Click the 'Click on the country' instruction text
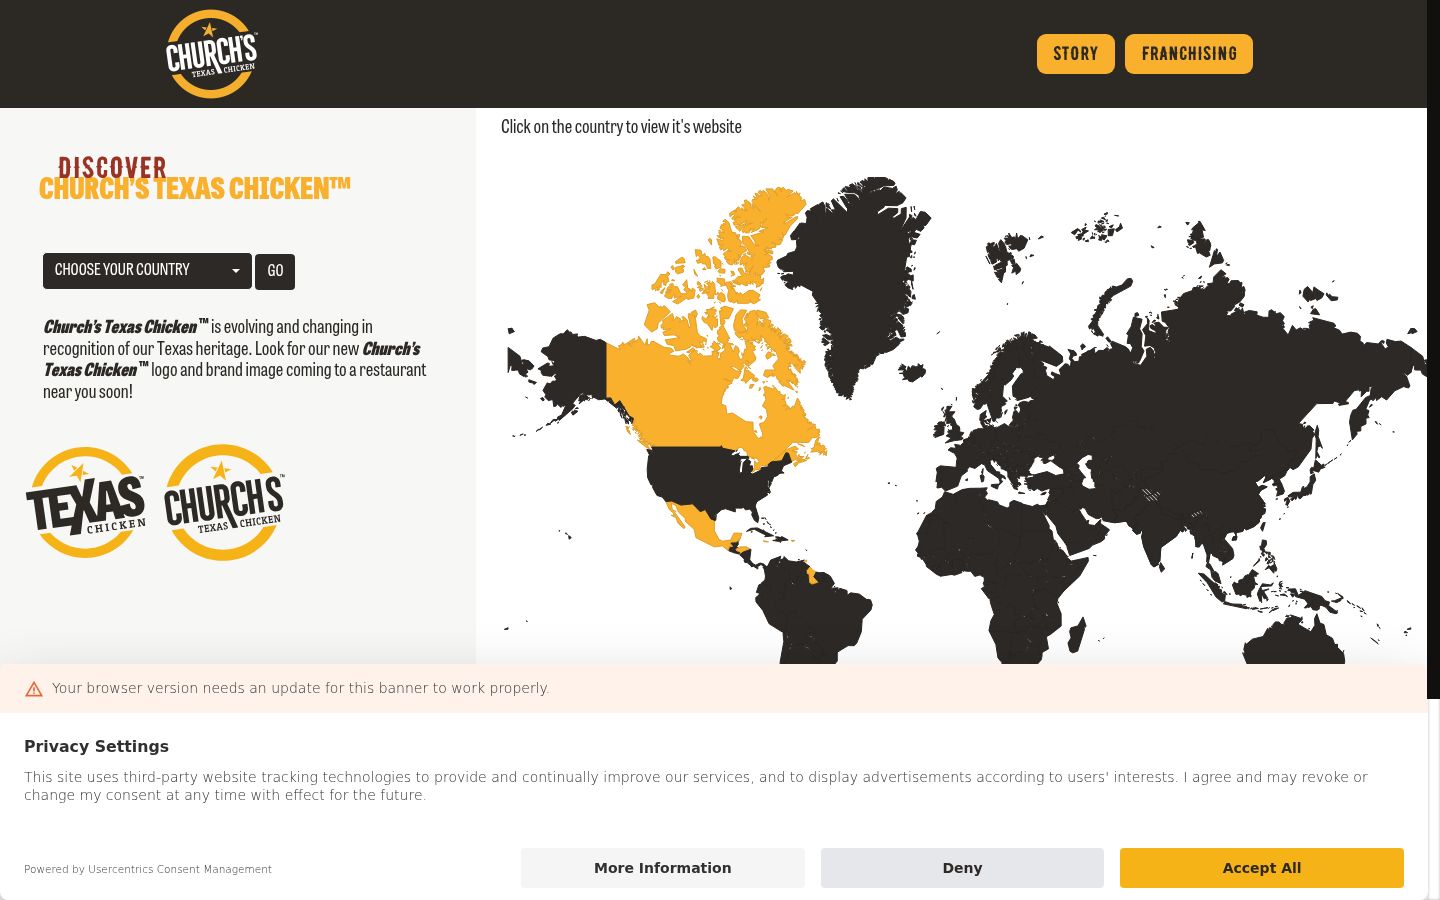This screenshot has width=1440, height=900. click(621, 127)
